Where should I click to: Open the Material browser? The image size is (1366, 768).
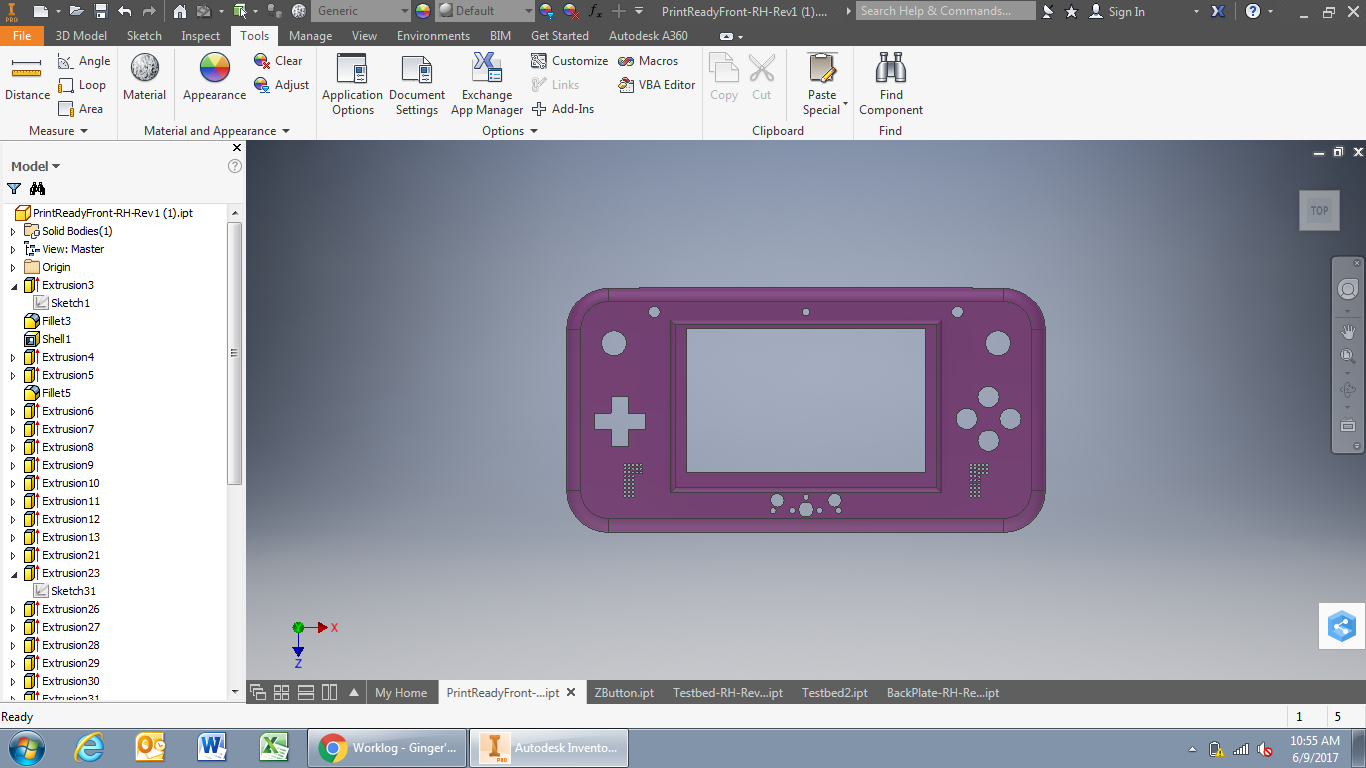click(145, 78)
